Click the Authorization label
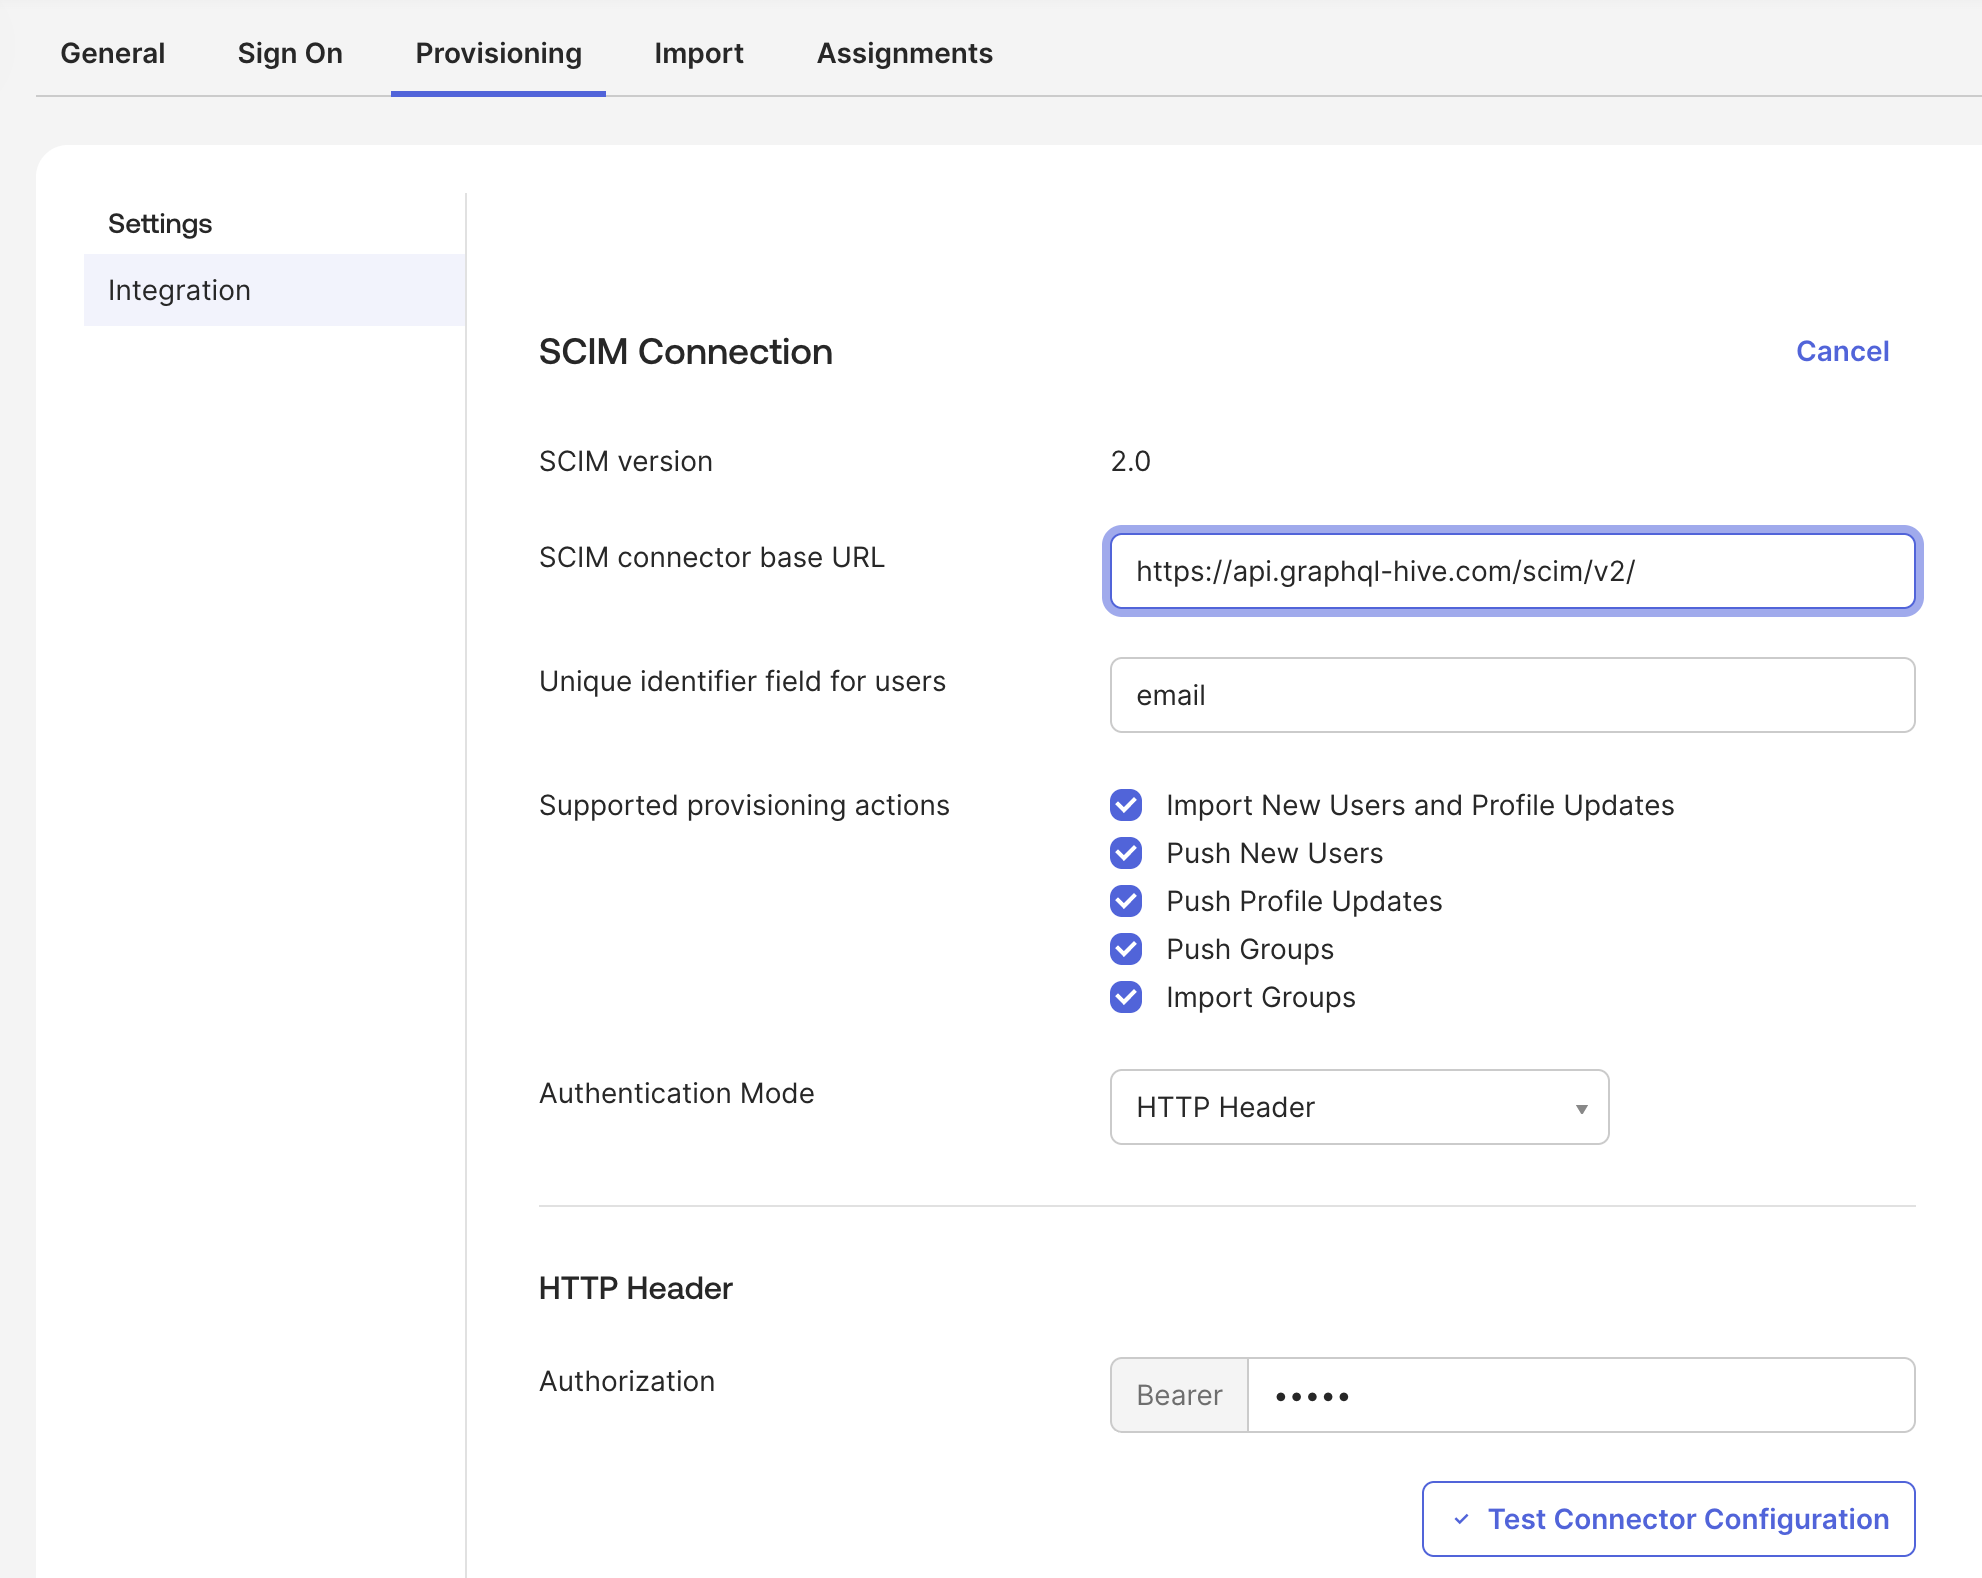 [x=627, y=1381]
